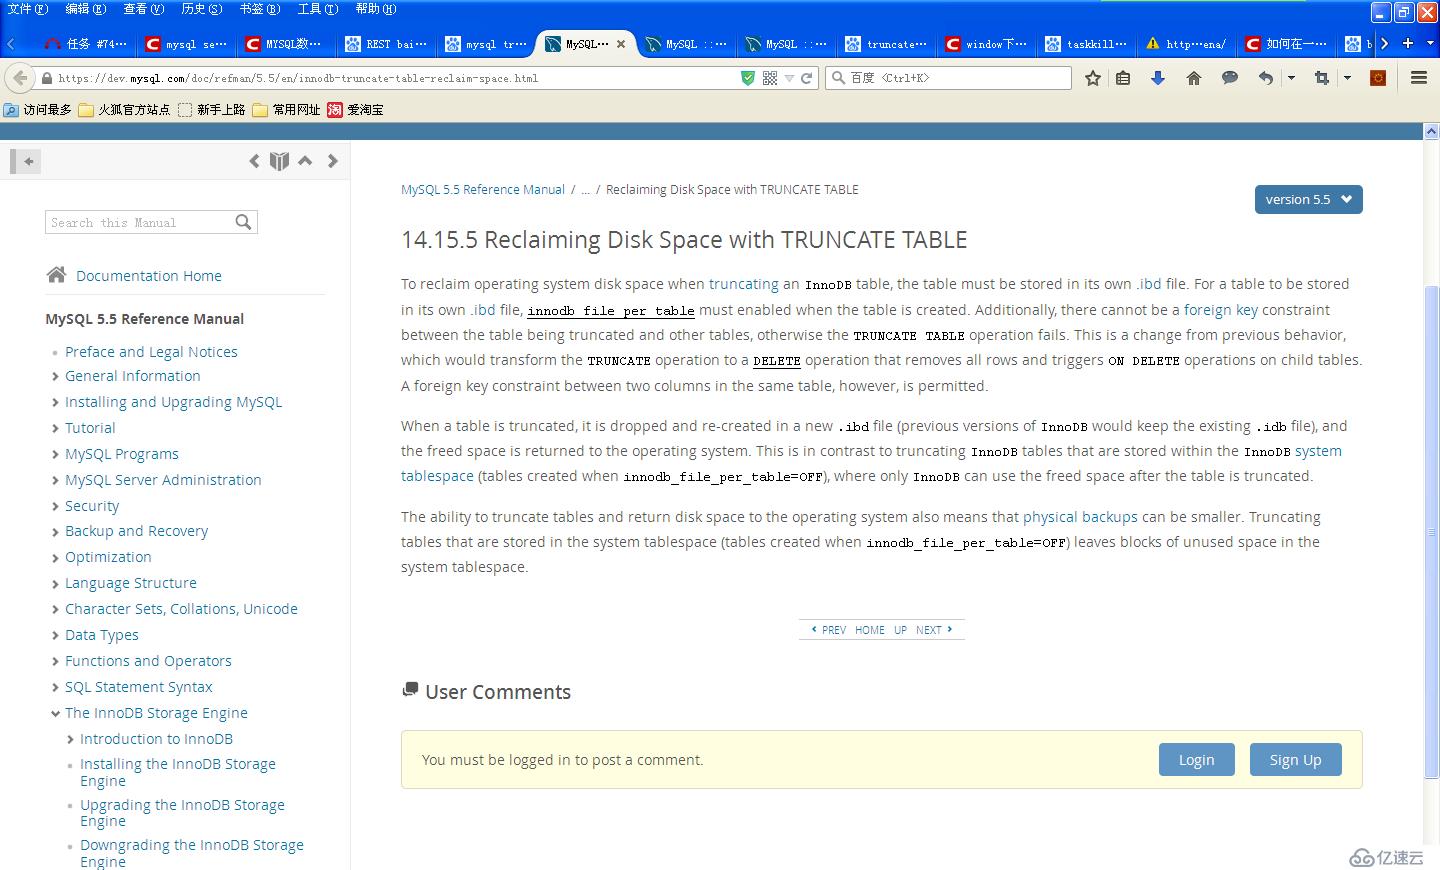Reload the page with the refresh icon

[x=806, y=78]
